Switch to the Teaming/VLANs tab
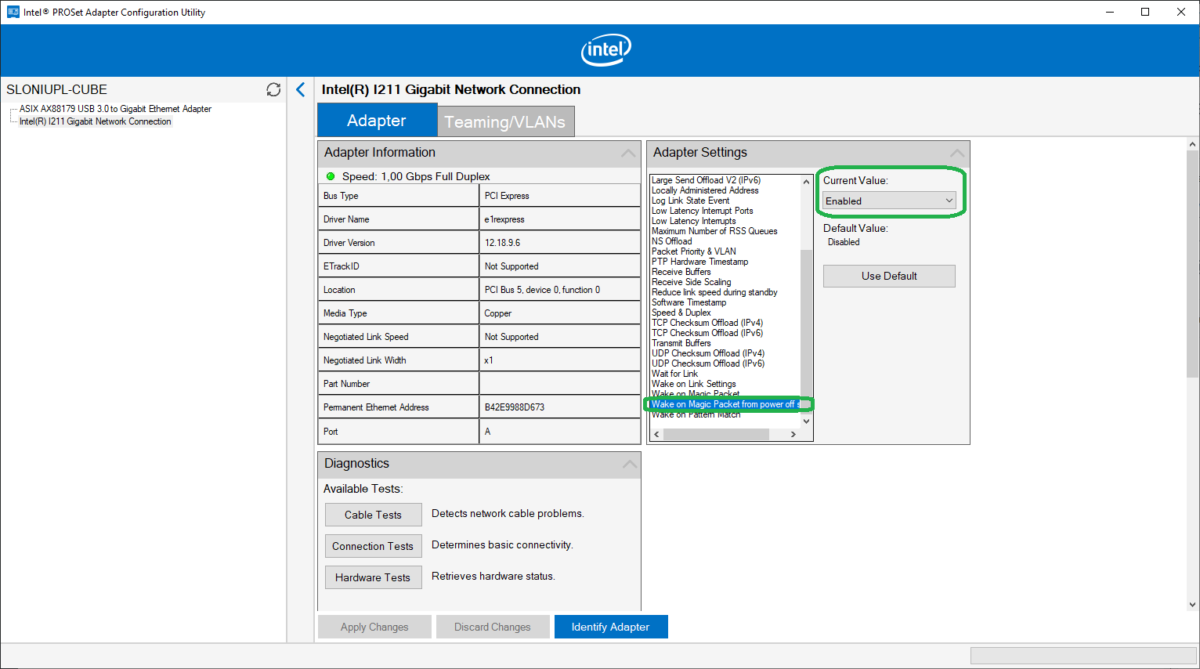The height and width of the screenshot is (669, 1200). [x=506, y=122]
